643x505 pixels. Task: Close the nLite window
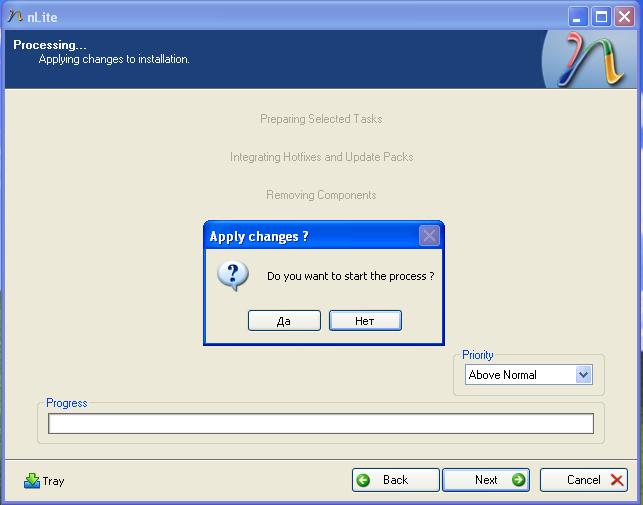tap(625, 17)
